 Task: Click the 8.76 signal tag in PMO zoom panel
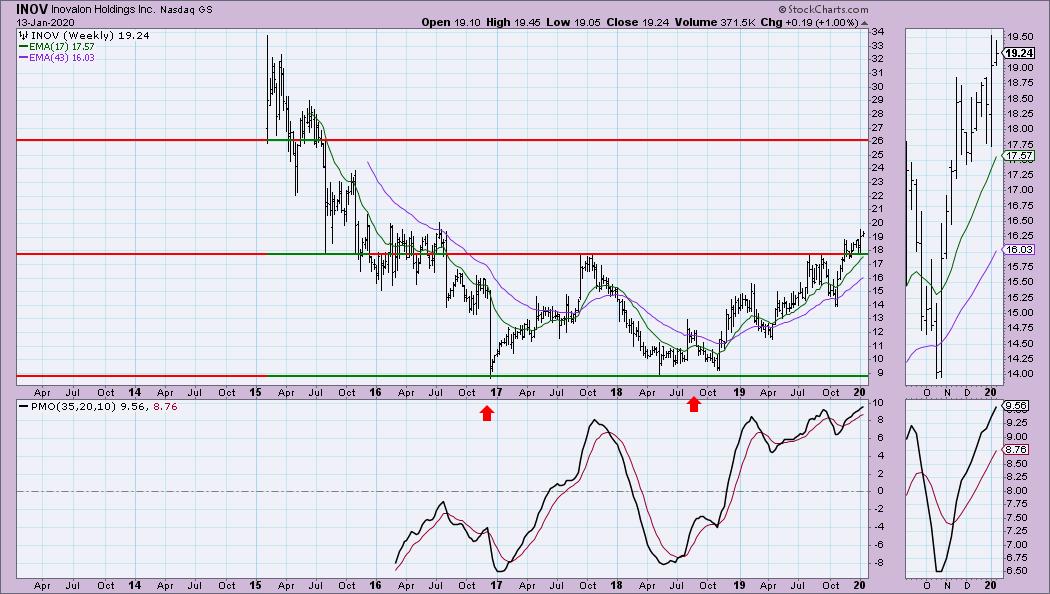(x=1017, y=450)
